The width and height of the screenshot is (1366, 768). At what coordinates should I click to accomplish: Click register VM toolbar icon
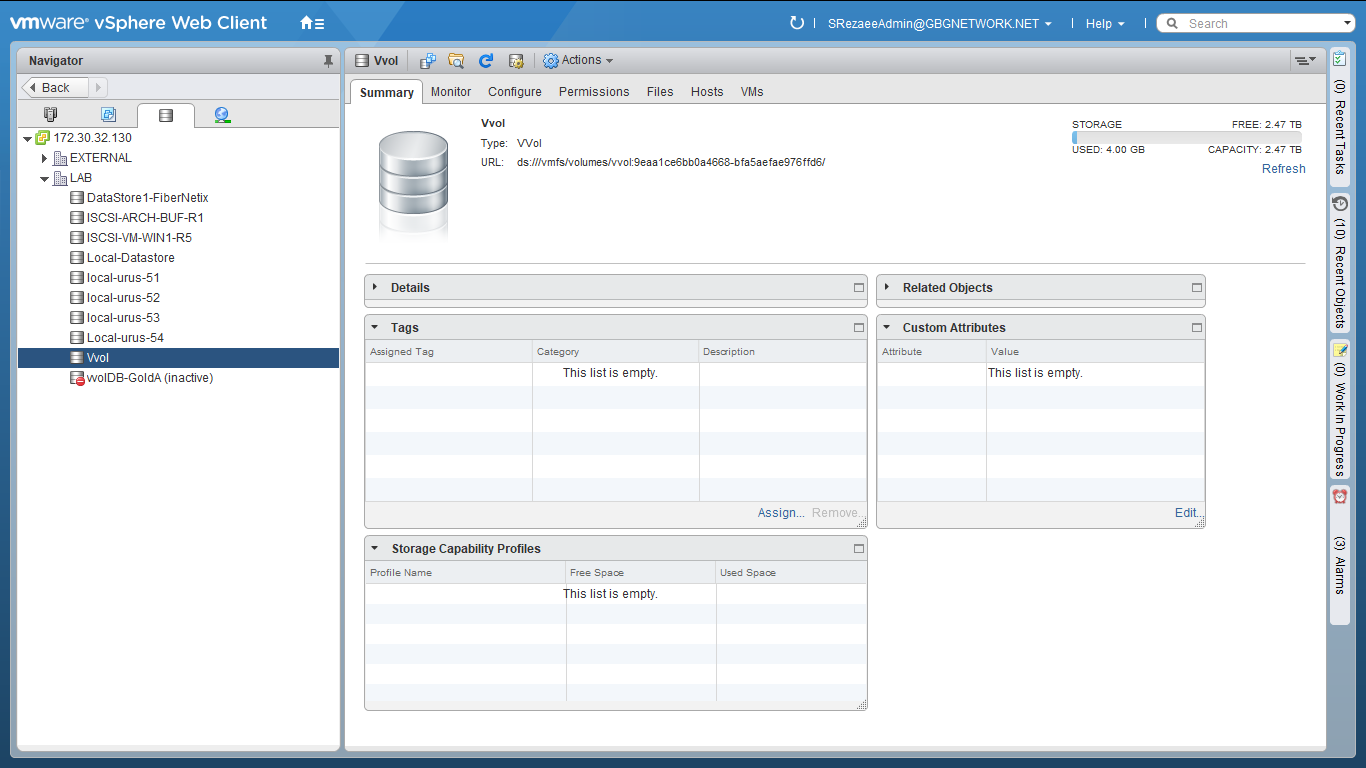click(427, 61)
